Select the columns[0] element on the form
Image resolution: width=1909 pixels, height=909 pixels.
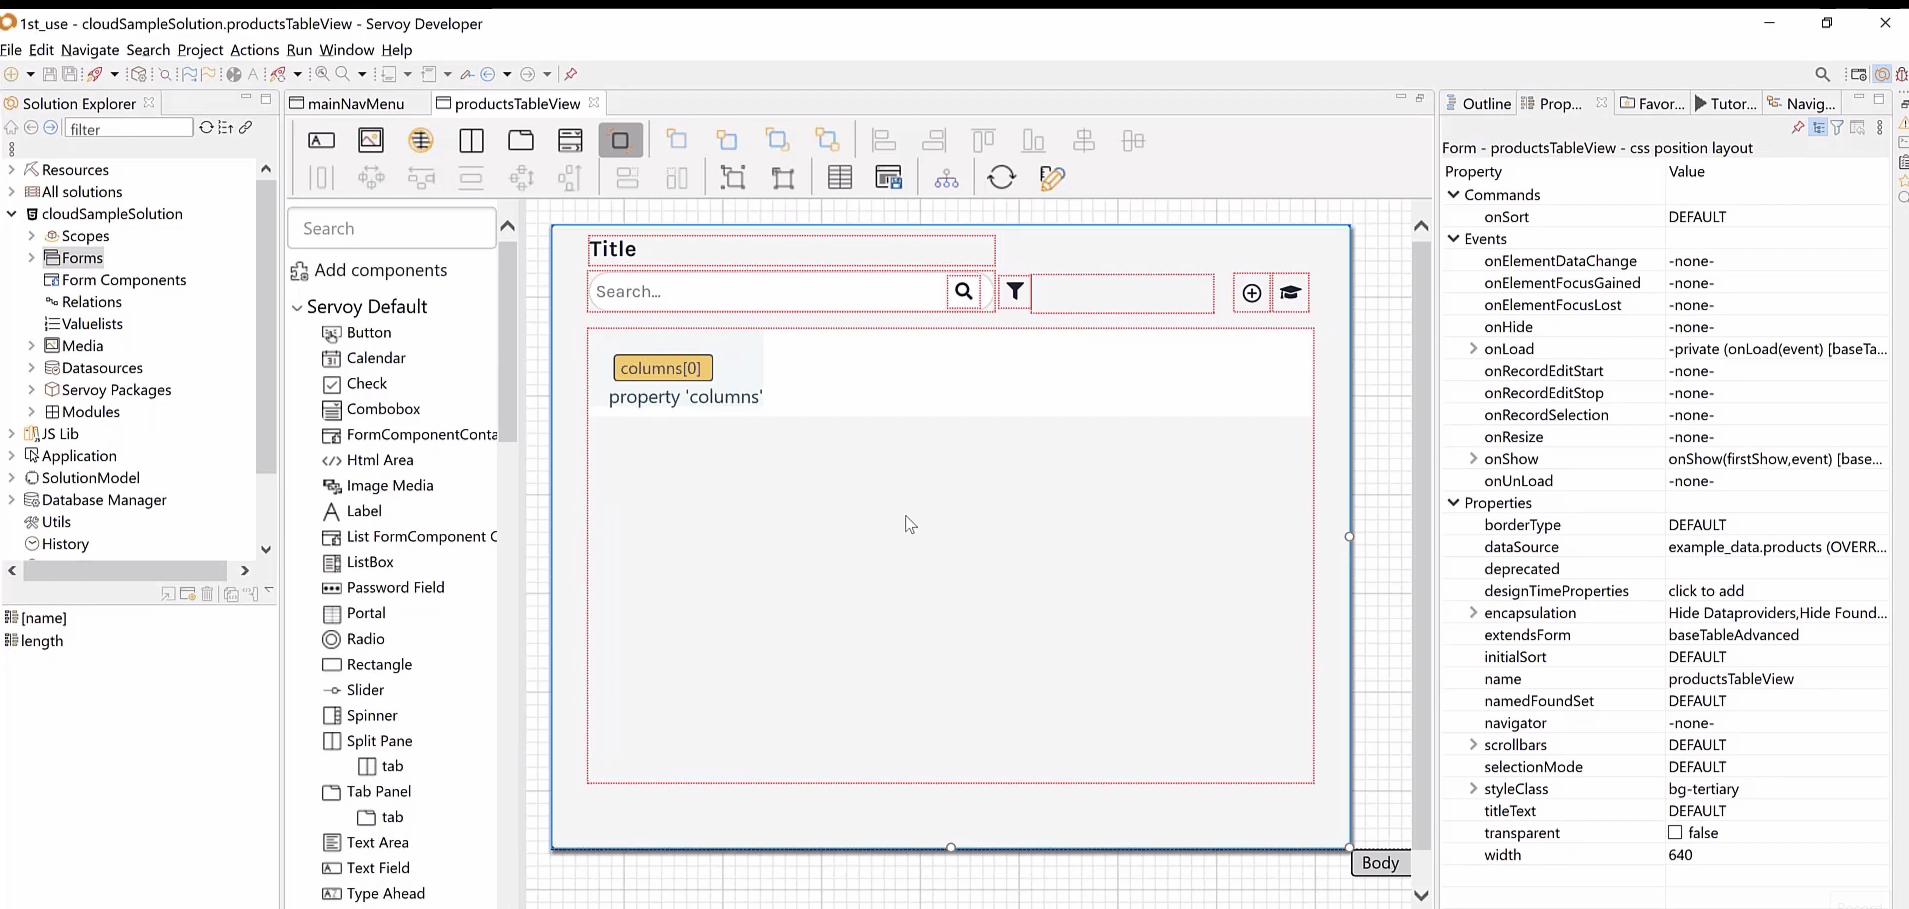tap(662, 368)
